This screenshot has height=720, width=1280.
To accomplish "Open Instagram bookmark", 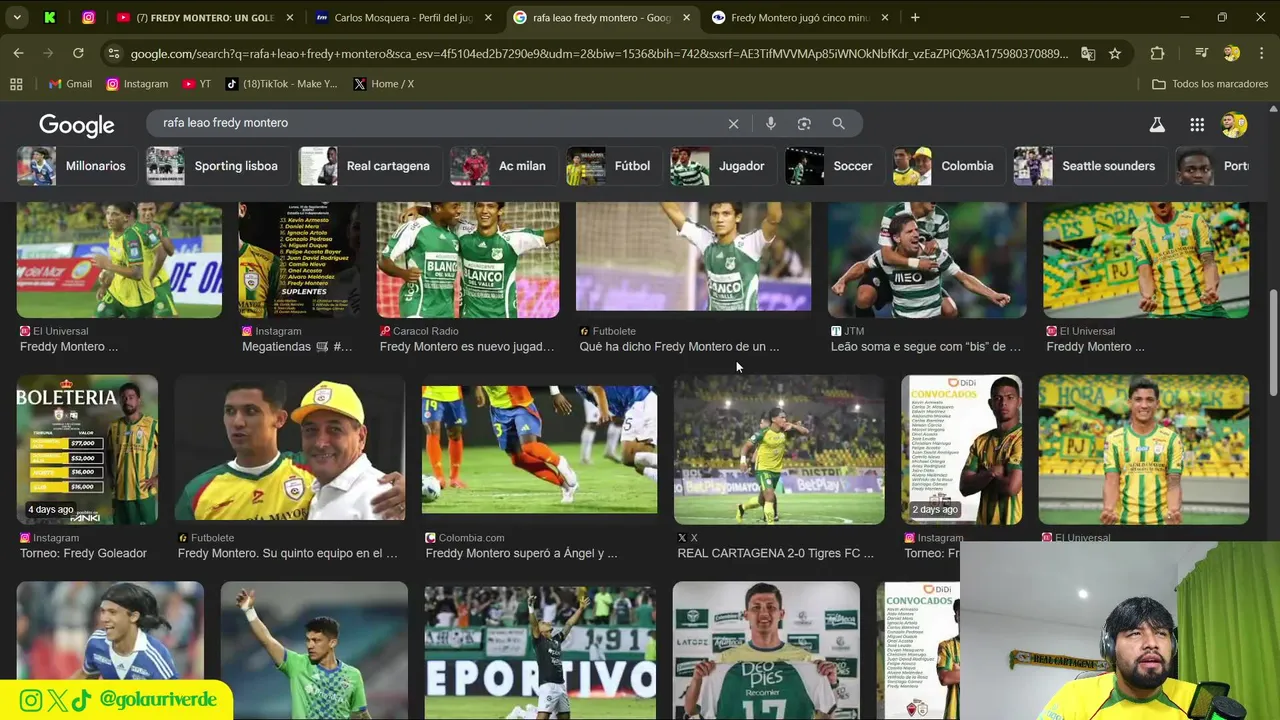I will [137, 84].
